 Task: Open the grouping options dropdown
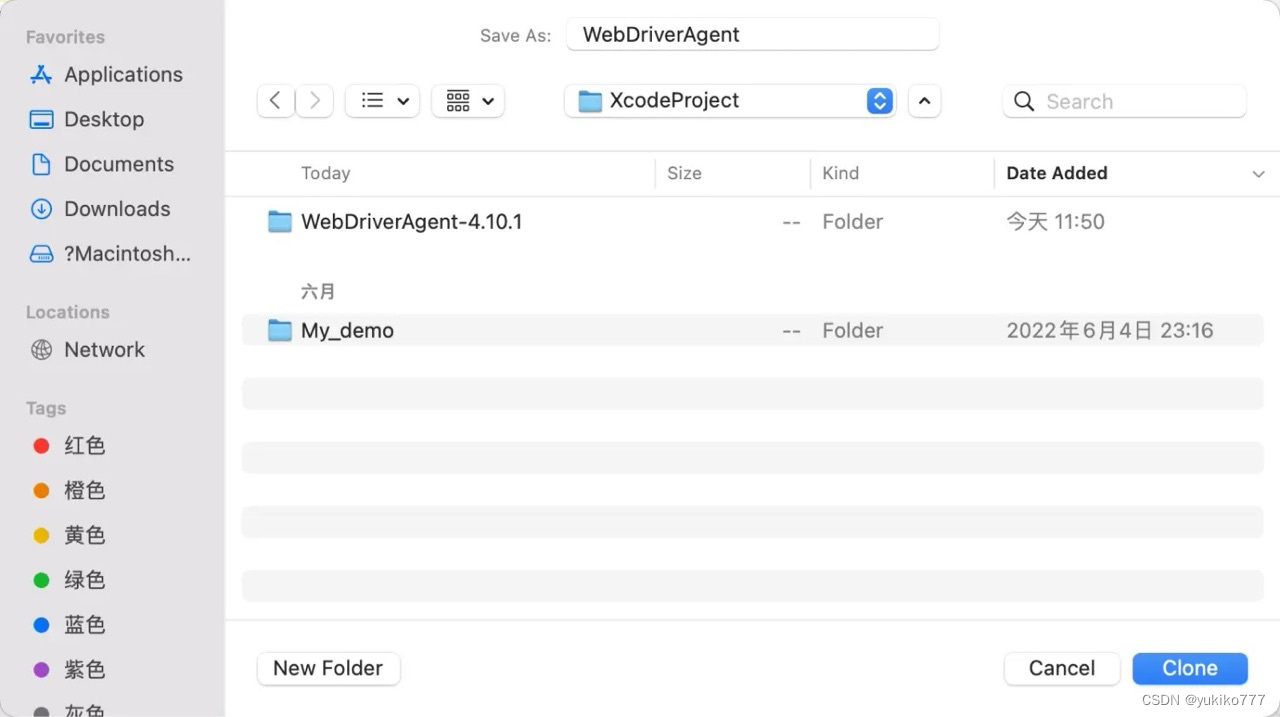click(468, 101)
